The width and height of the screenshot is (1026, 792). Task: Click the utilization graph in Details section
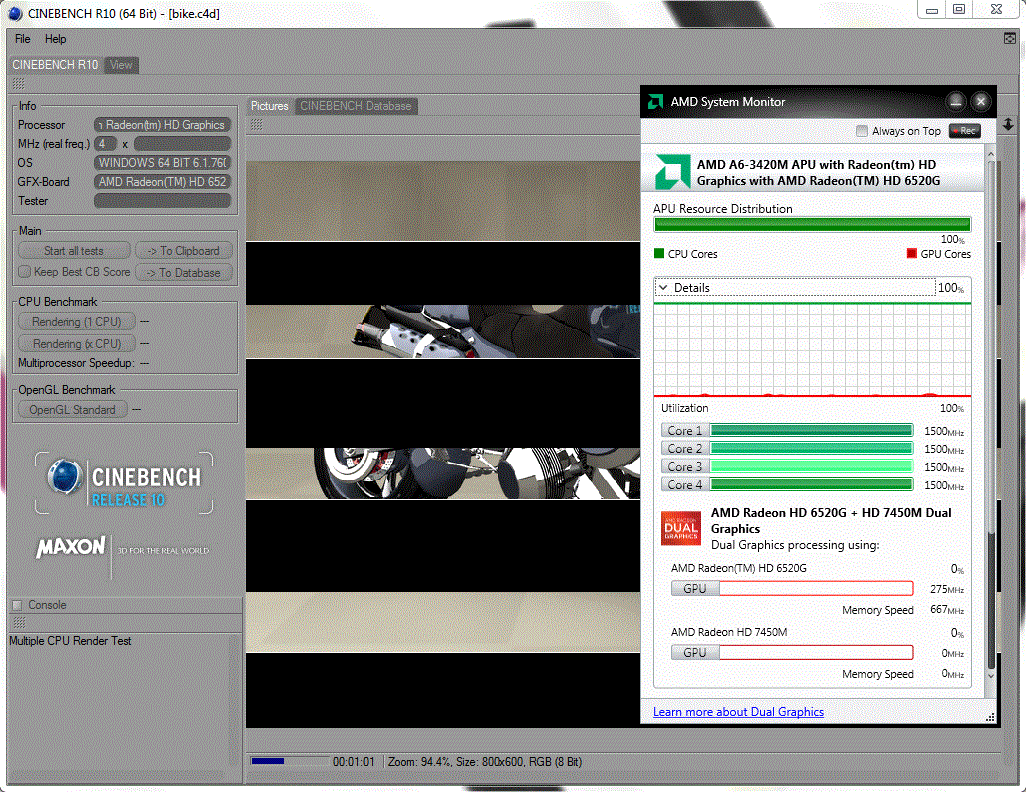point(812,350)
